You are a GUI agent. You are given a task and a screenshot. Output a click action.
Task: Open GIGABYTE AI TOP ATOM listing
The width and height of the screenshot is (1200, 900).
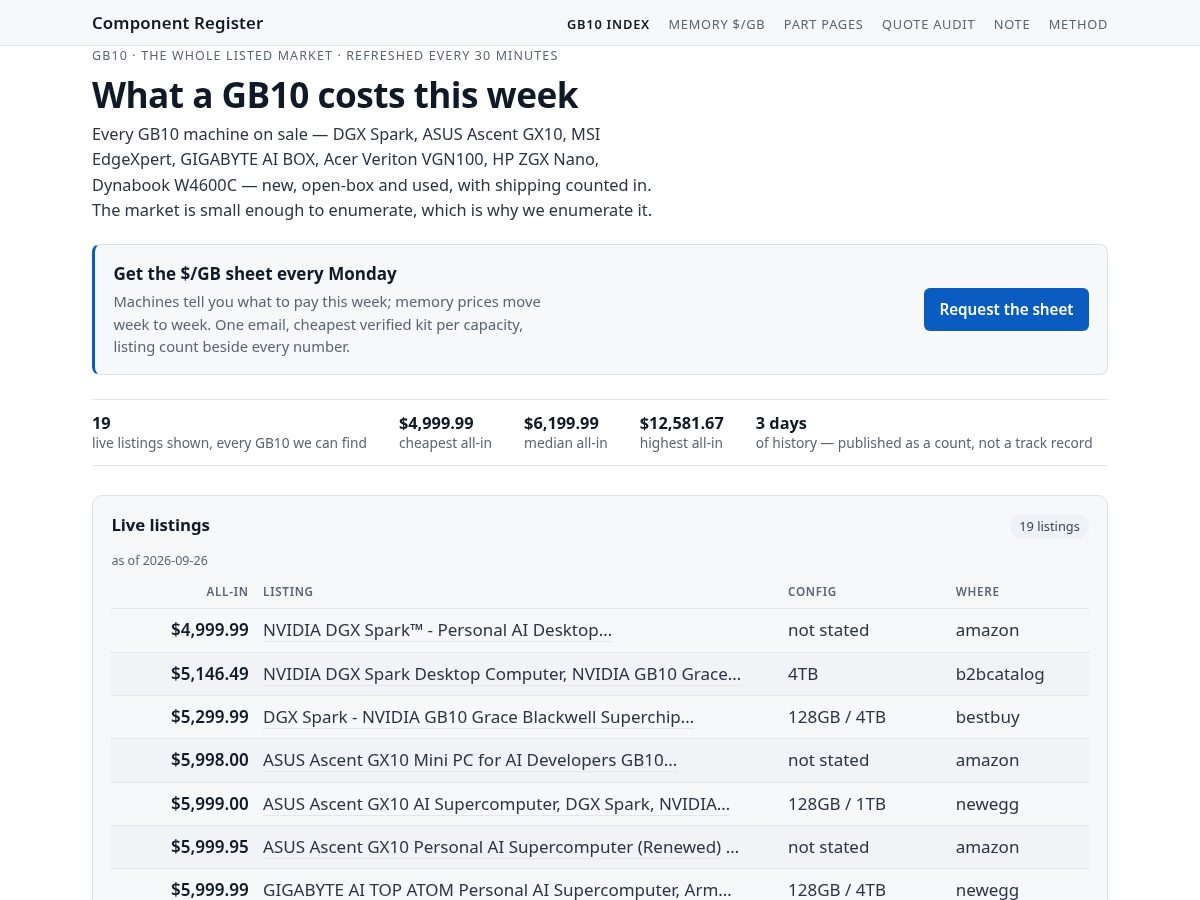pyautogui.click(x=497, y=890)
